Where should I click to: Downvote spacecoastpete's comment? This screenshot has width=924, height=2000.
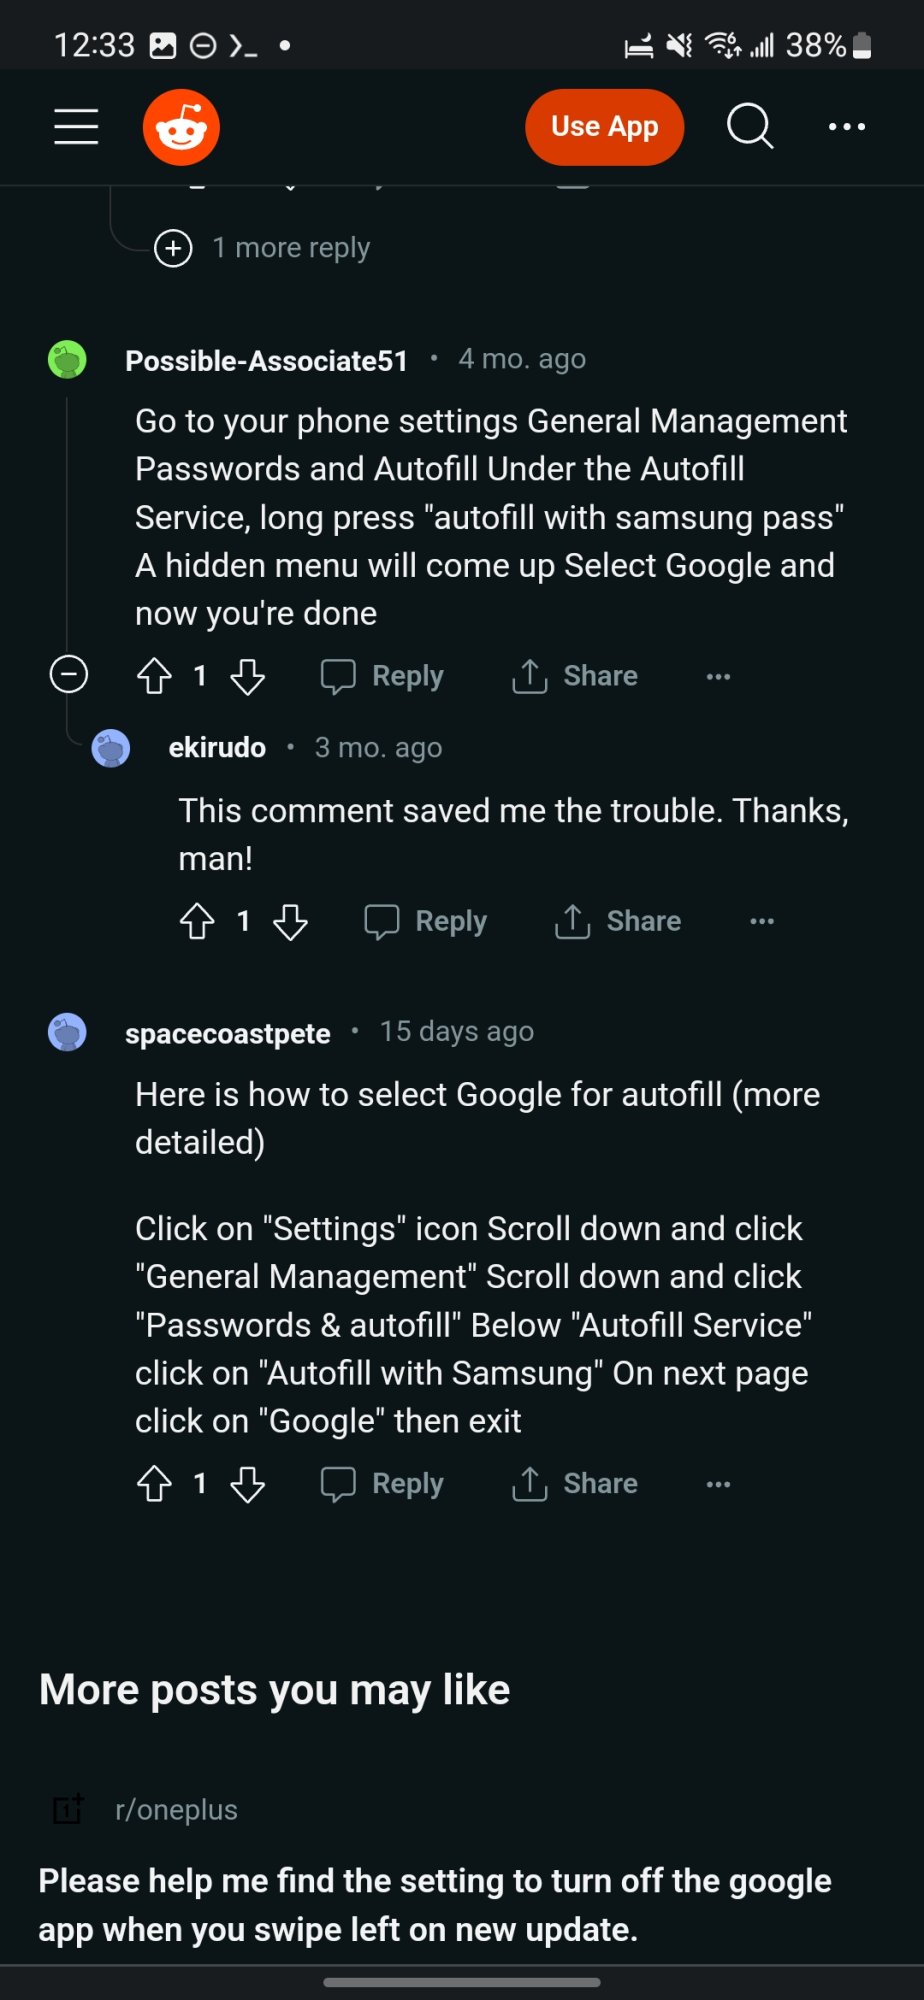(247, 1484)
